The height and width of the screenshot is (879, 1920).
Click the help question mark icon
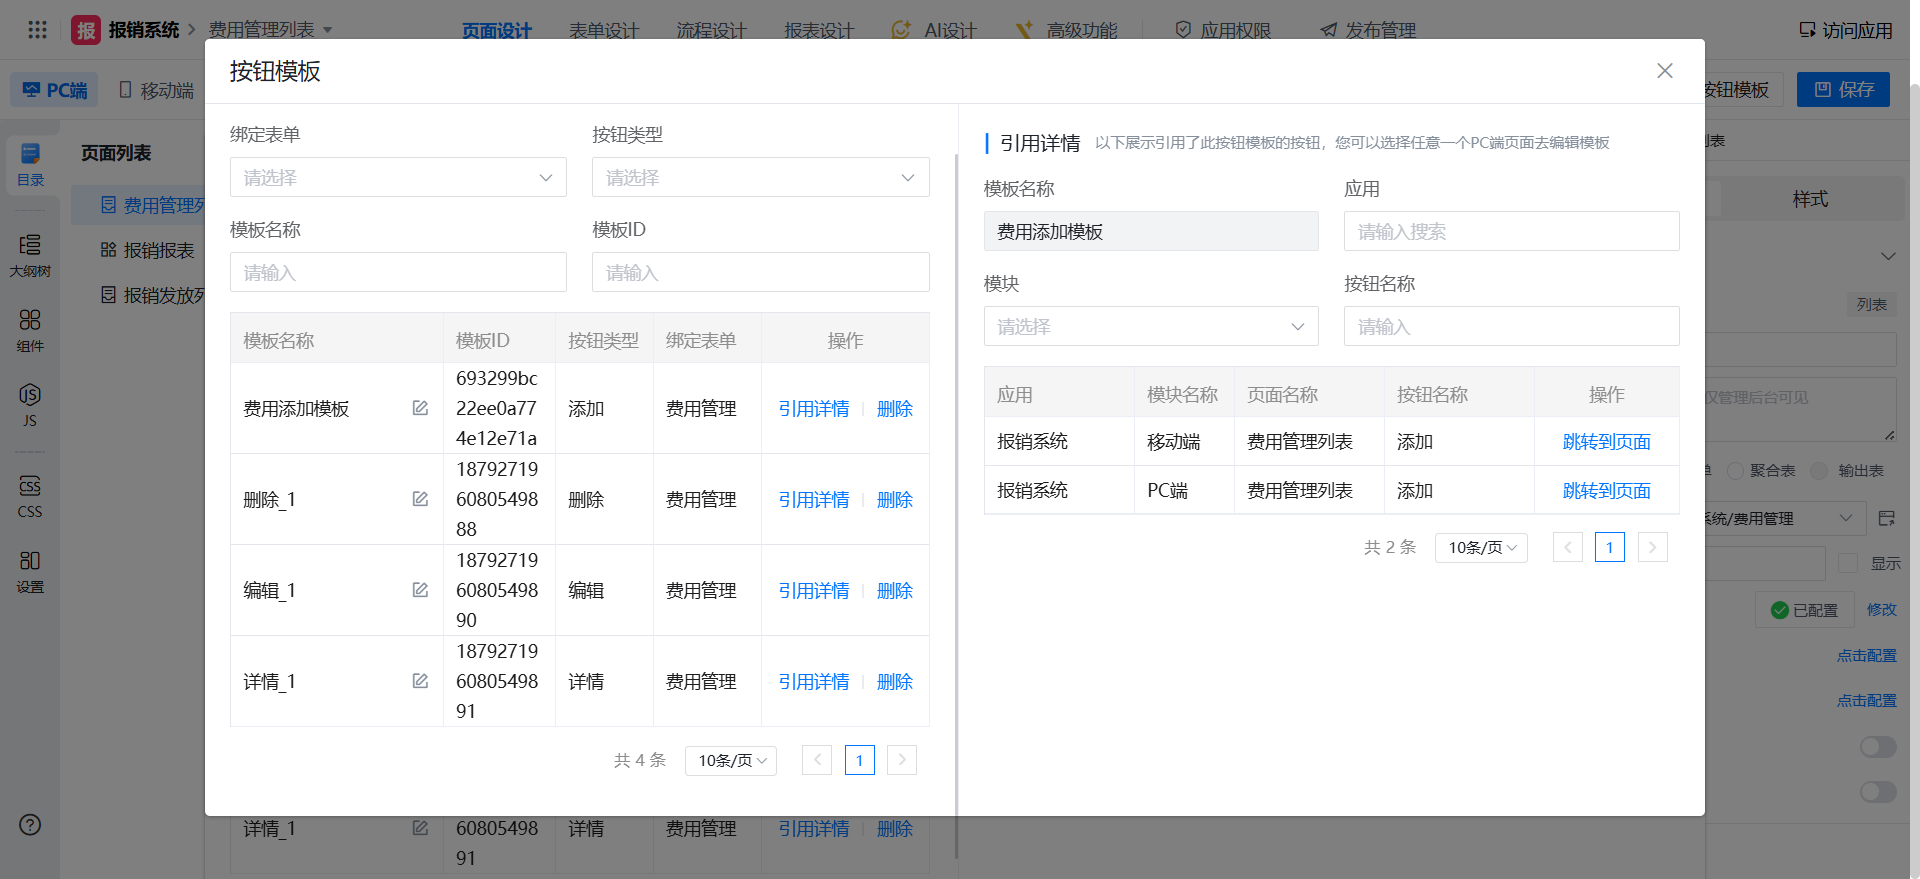pos(30,825)
